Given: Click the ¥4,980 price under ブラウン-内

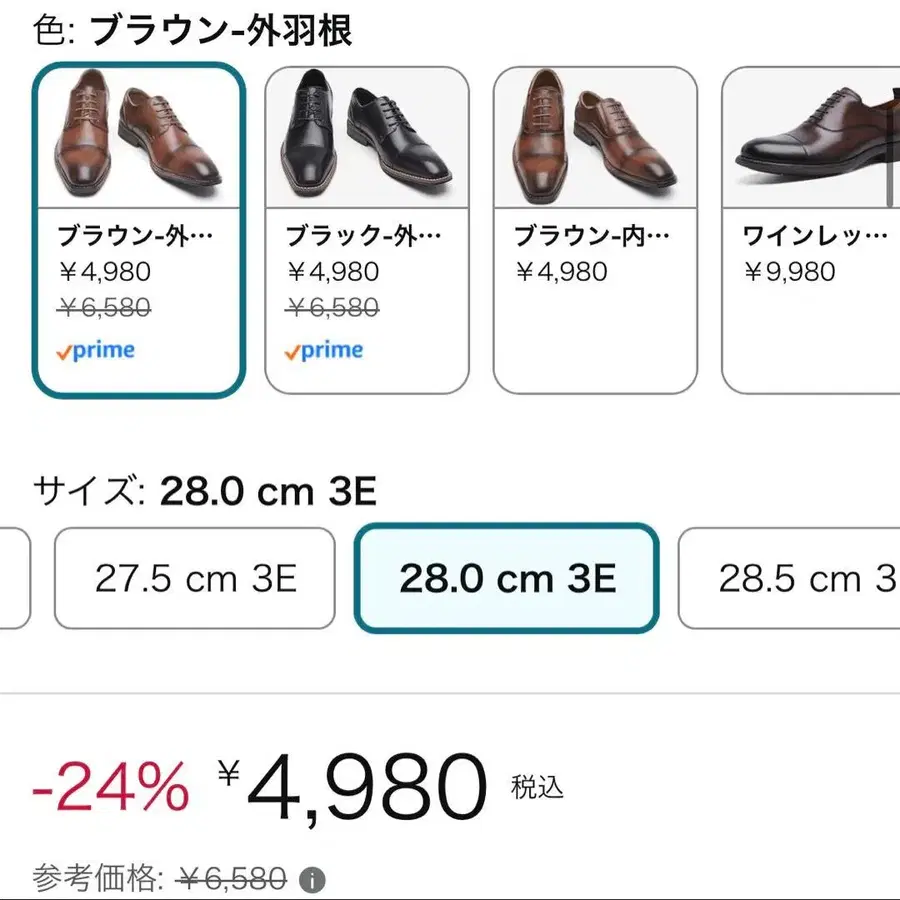Looking at the screenshot, I should 561,272.
